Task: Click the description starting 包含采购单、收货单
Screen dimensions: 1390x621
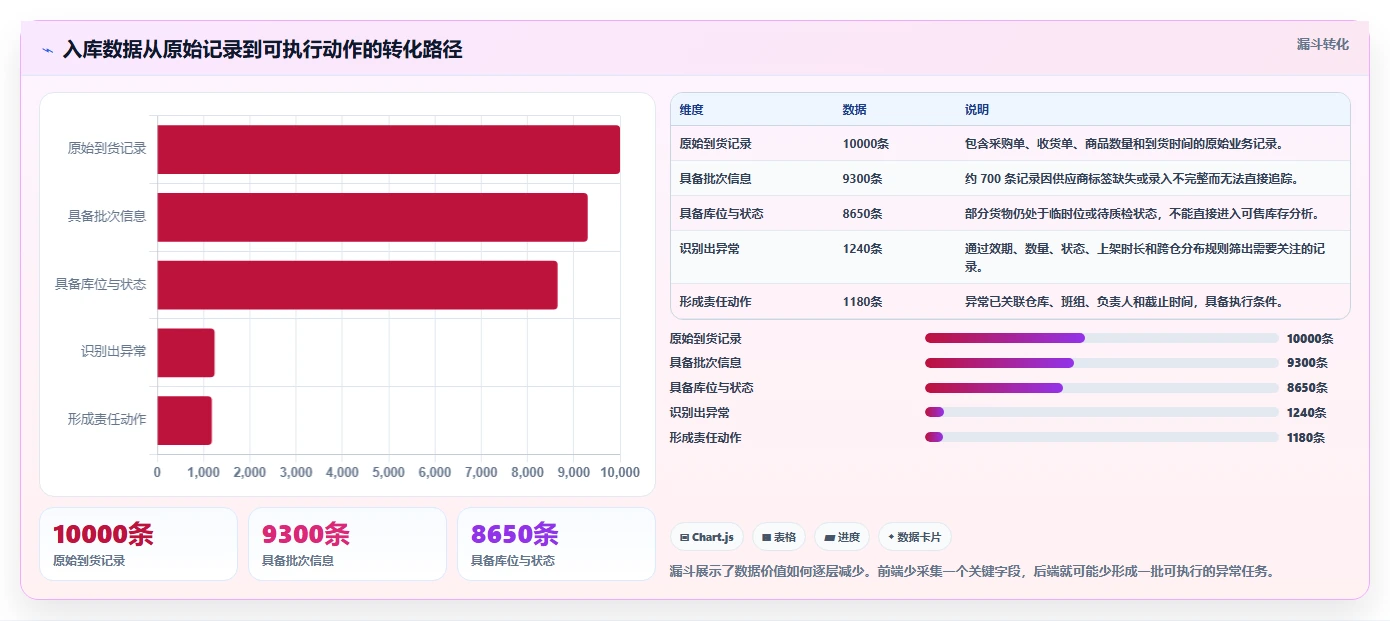Action: click(x=1124, y=144)
